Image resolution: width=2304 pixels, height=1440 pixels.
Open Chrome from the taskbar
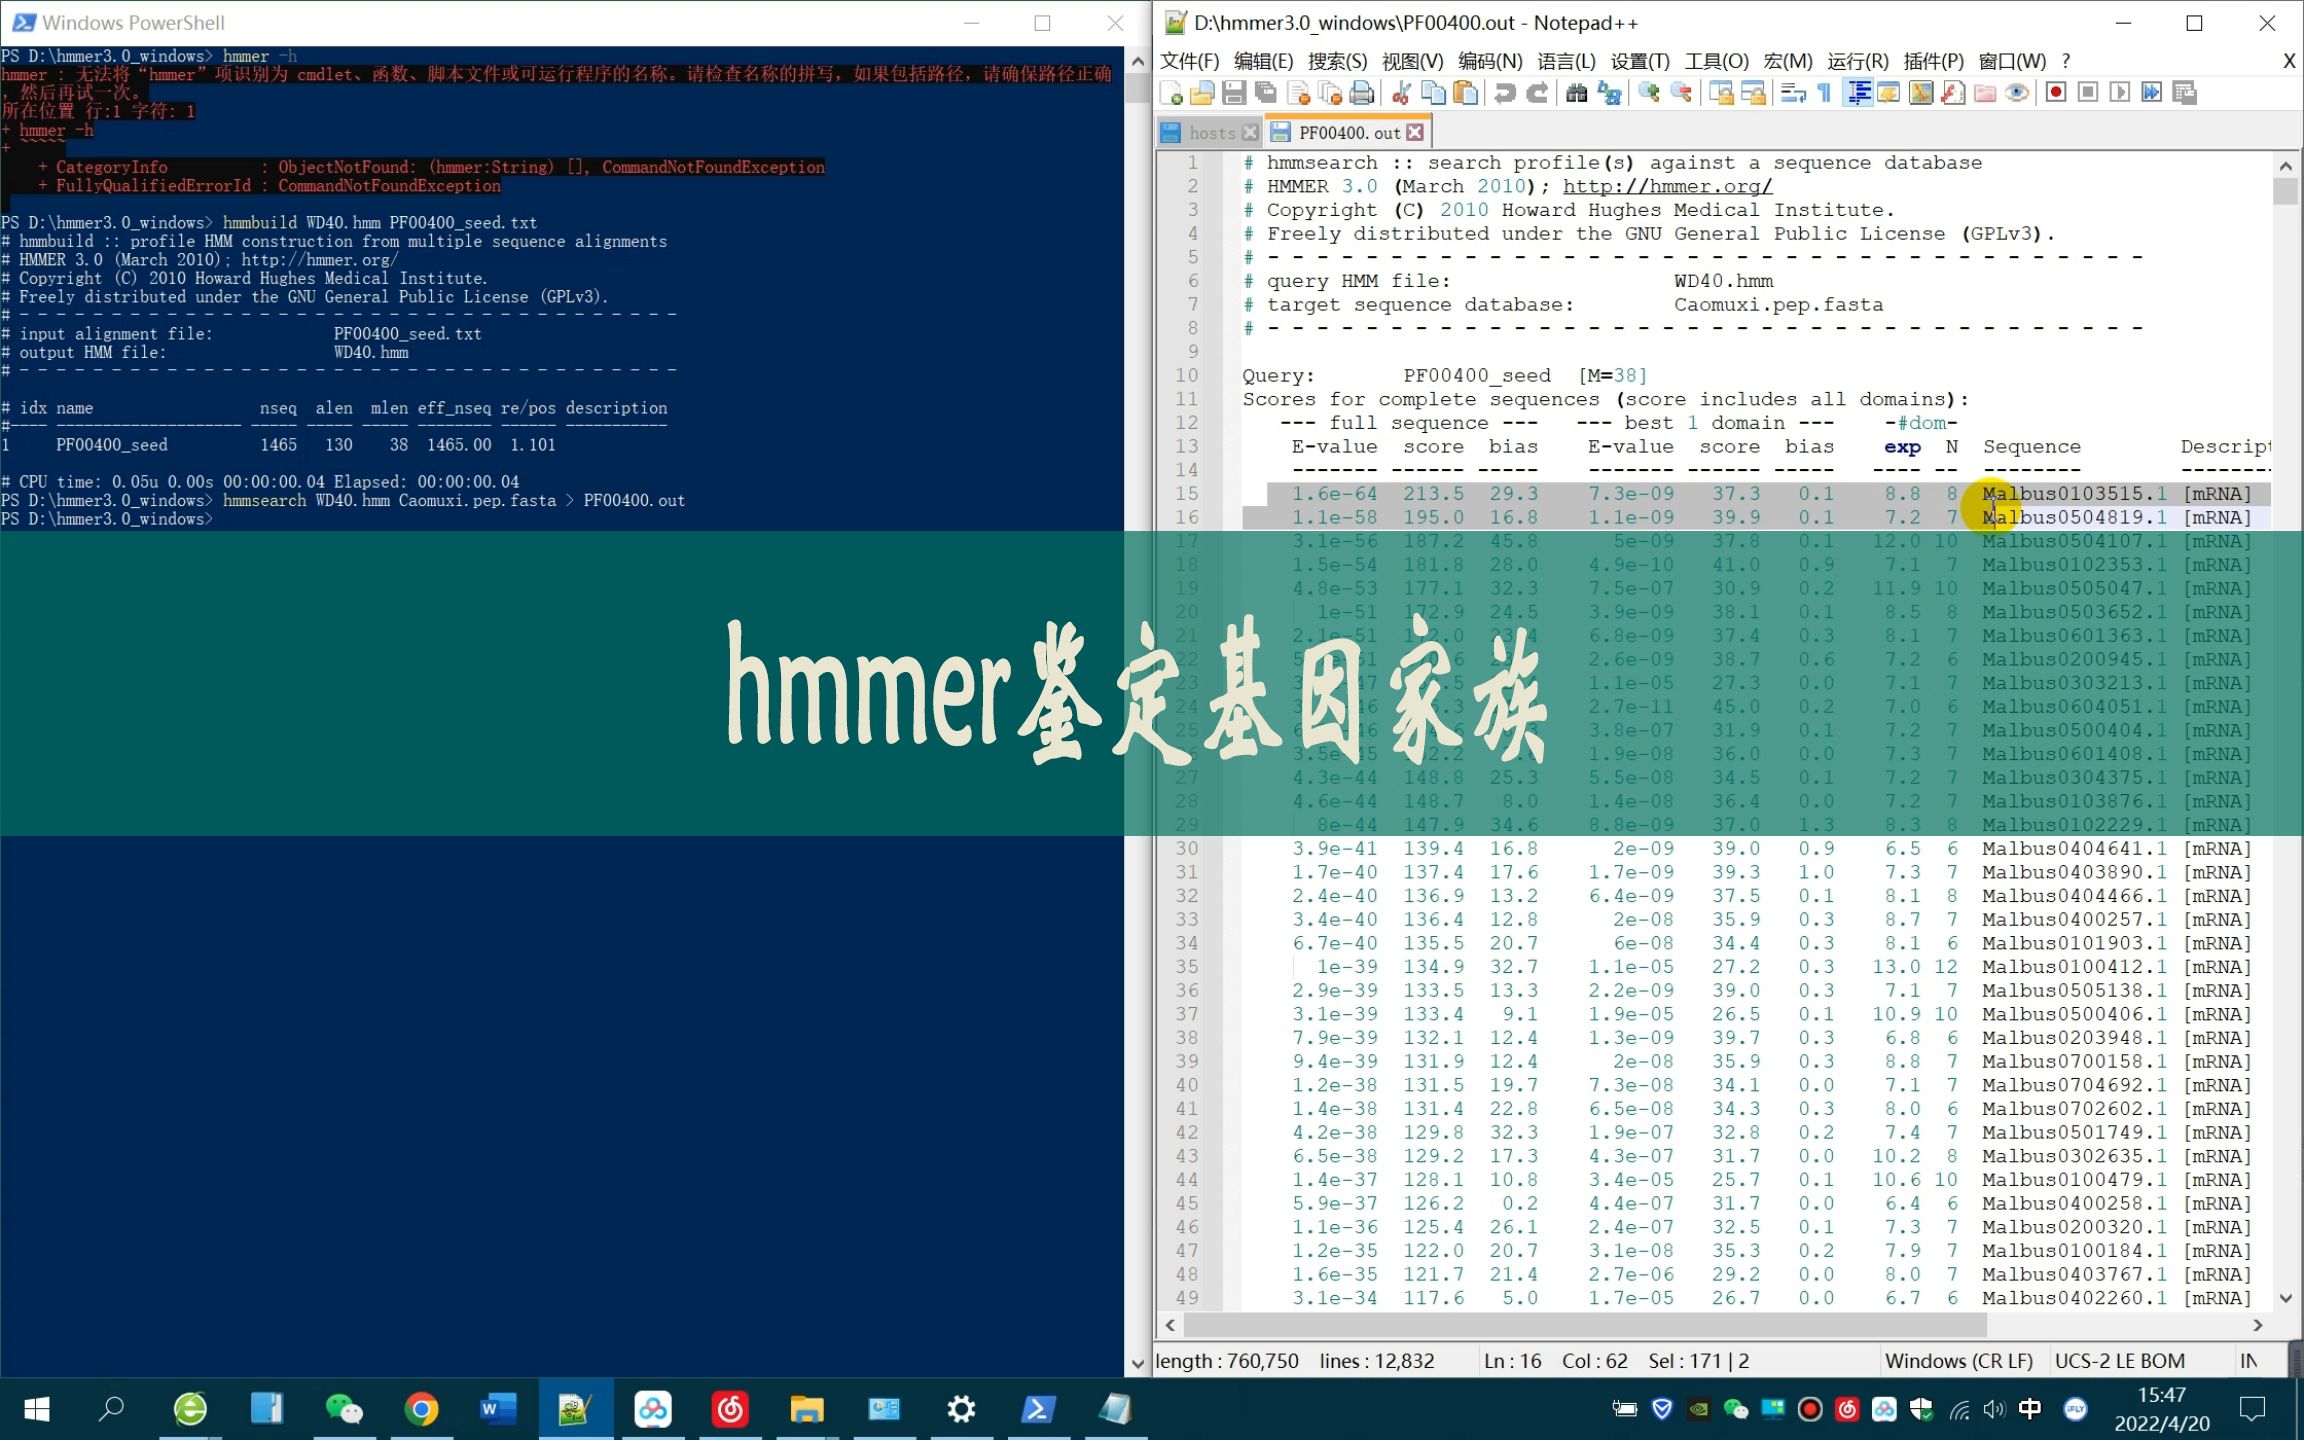click(x=422, y=1410)
